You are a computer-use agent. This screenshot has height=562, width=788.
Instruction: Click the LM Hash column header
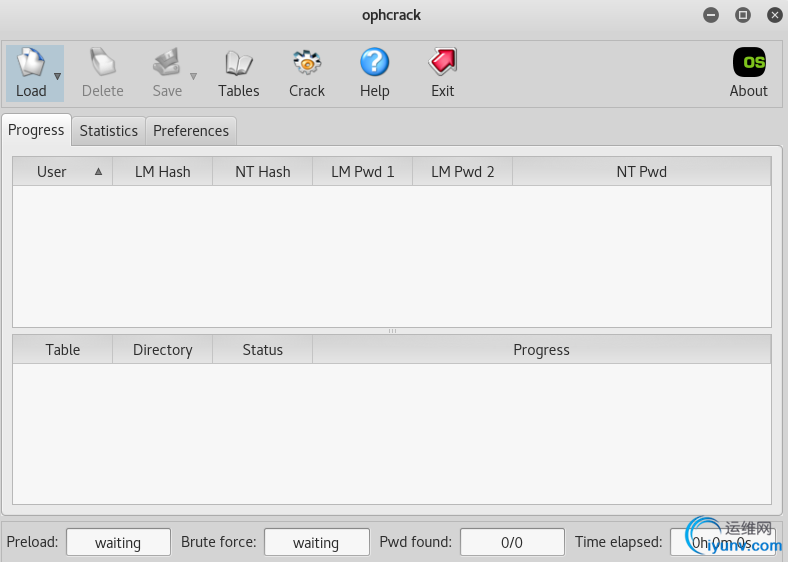click(162, 172)
